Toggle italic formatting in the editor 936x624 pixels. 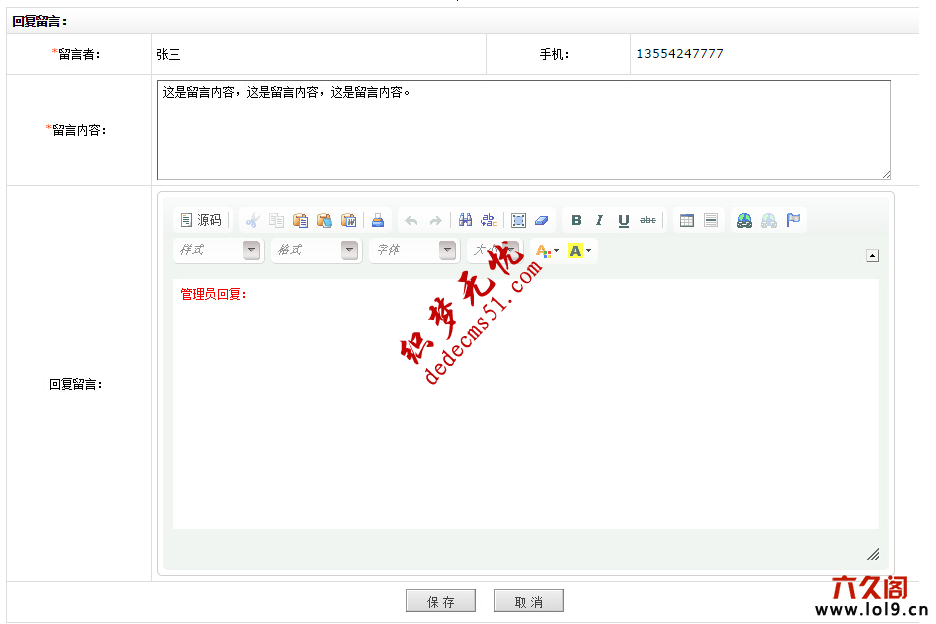point(598,220)
